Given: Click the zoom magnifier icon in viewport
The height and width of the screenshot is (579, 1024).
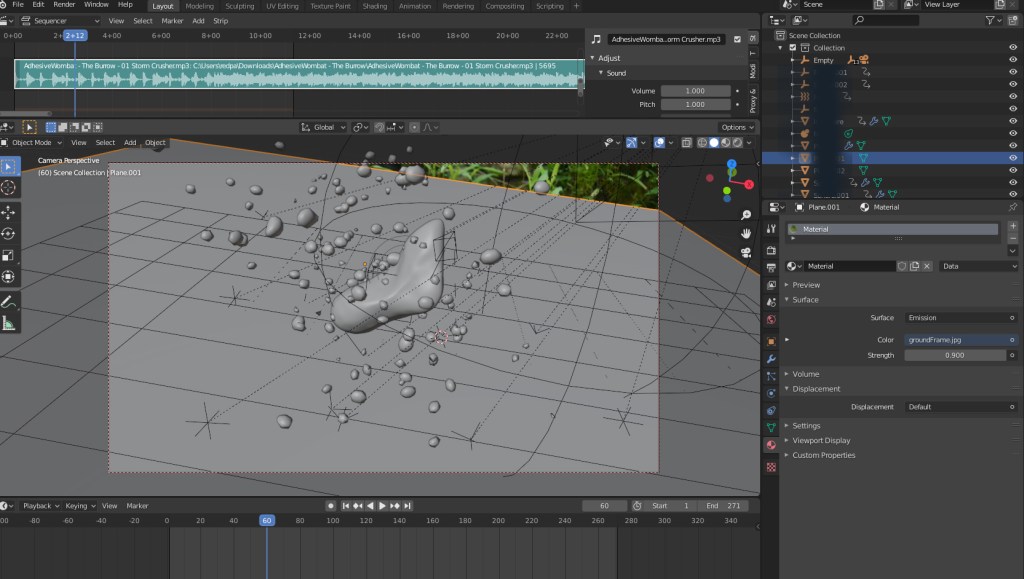Looking at the screenshot, I should 746,215.
